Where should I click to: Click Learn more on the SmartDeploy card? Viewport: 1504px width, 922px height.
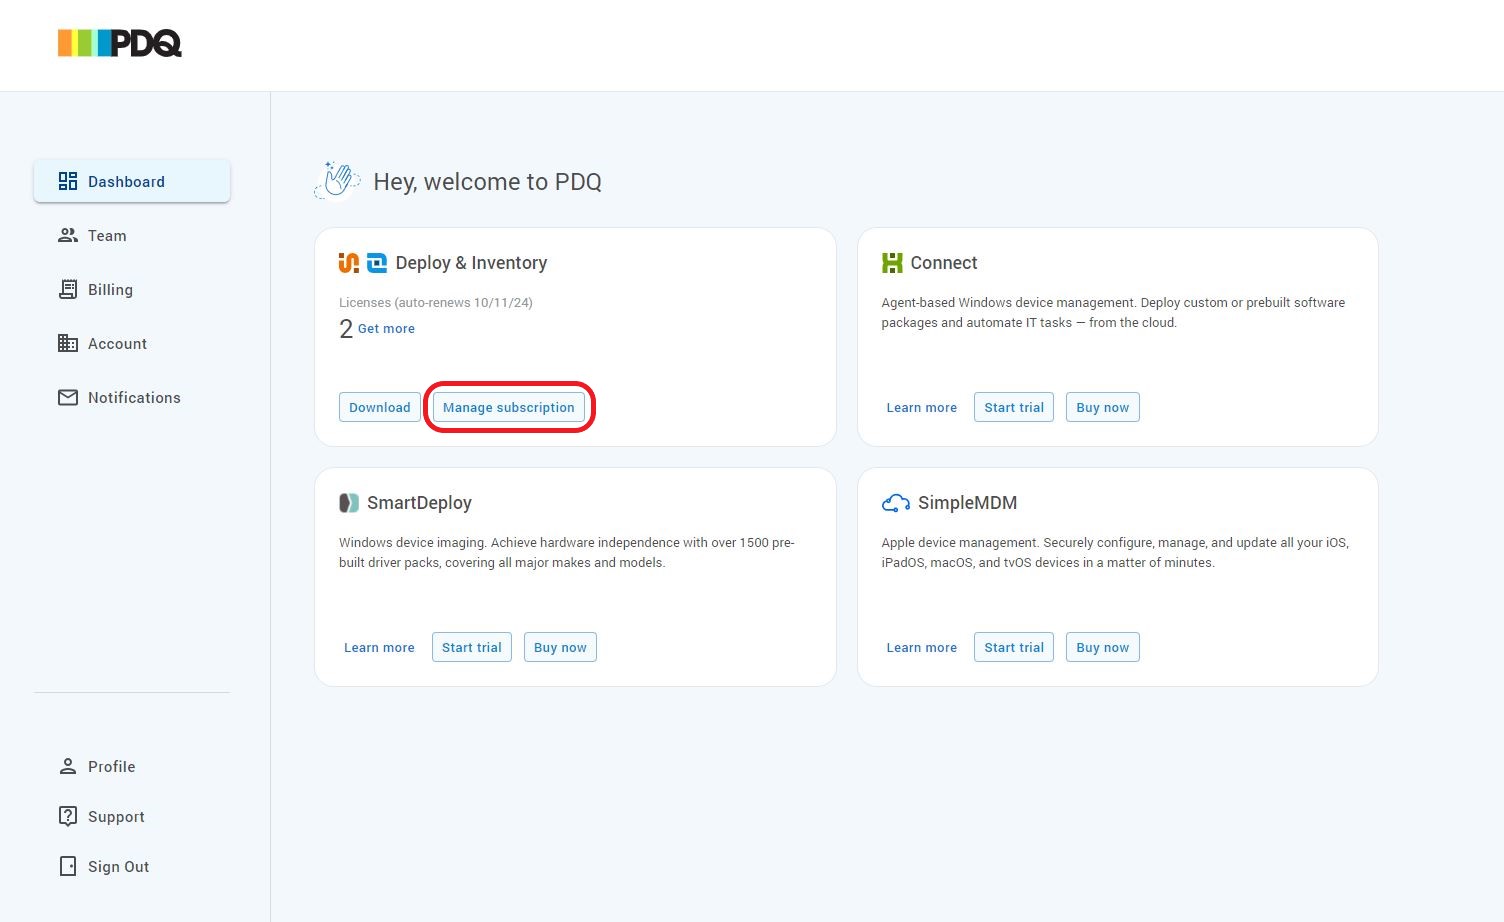pyautogui.click(x=379, y=647)
